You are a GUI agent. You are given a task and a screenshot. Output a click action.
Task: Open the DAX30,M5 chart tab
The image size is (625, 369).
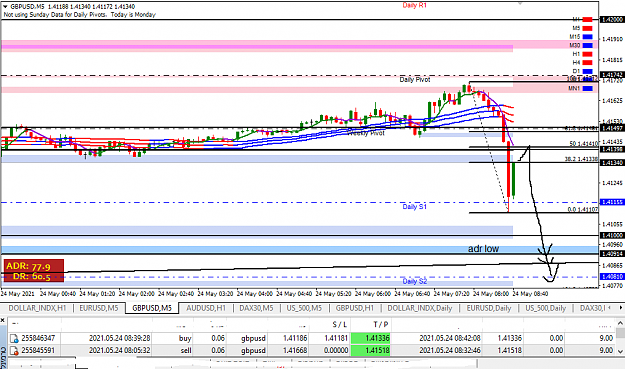[x=256, y=308]
